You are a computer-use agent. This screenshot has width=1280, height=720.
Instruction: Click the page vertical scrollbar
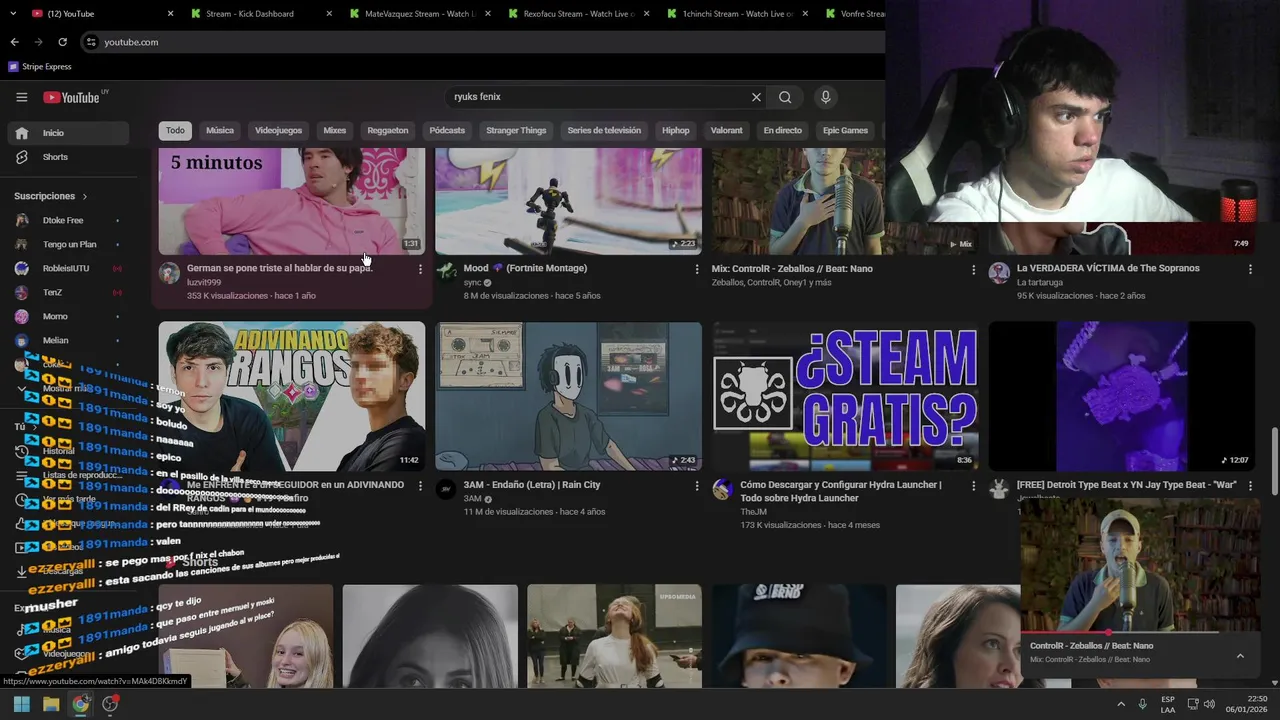pos(1274,460)
